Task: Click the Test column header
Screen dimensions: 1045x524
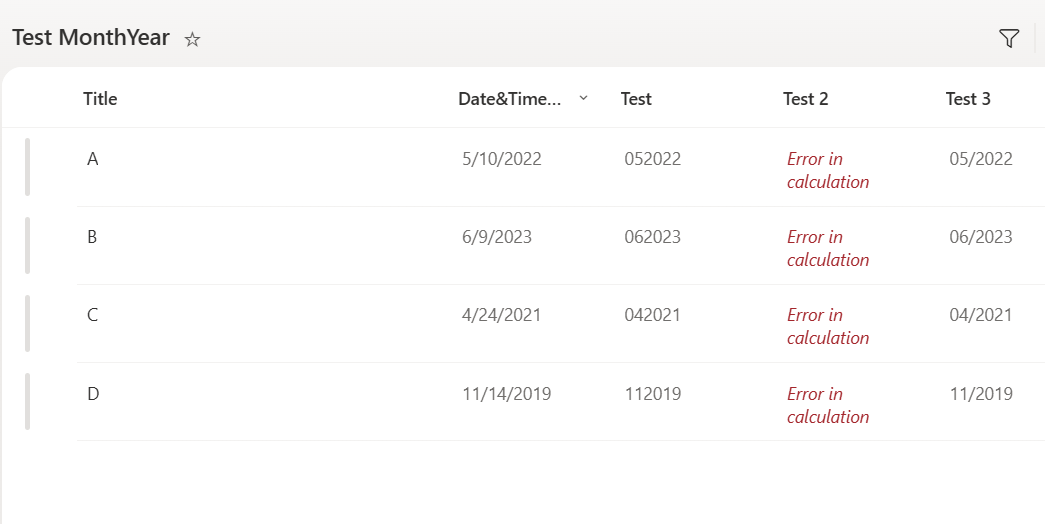Action: click(x=636, y=99)
